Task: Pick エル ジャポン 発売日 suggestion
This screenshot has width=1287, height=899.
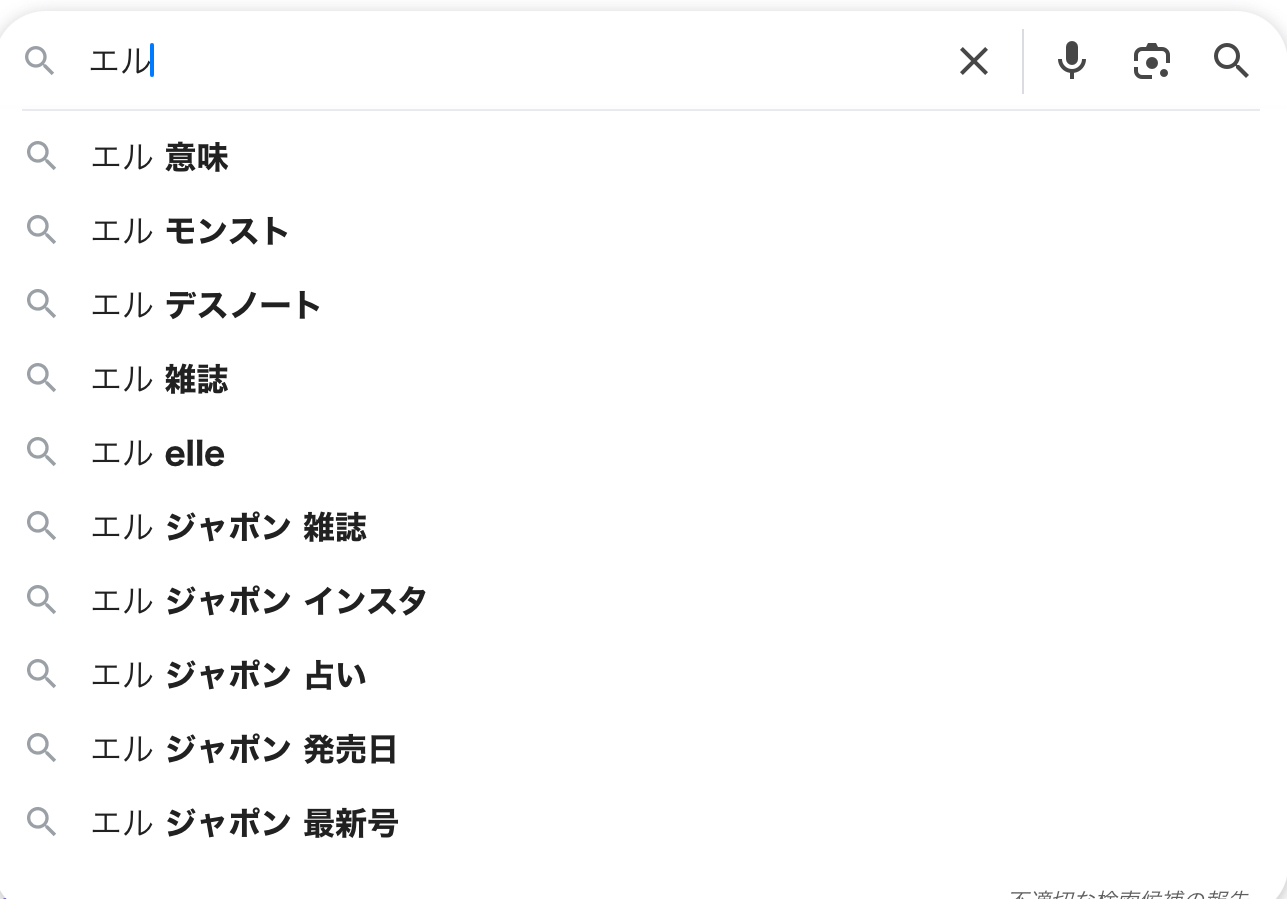Action: [x=244, y=749]
